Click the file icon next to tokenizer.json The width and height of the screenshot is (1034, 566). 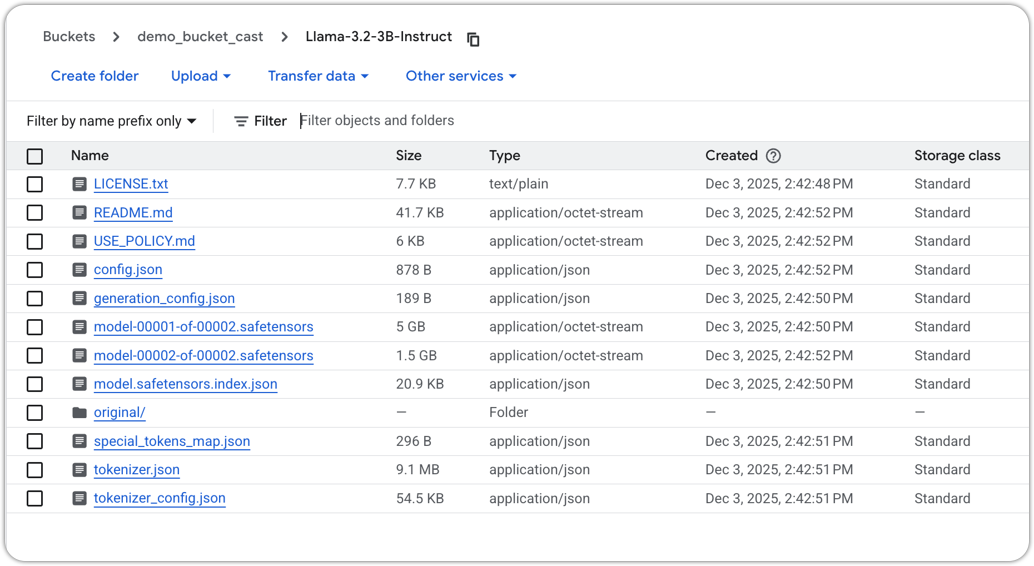[x=80, y=470]
